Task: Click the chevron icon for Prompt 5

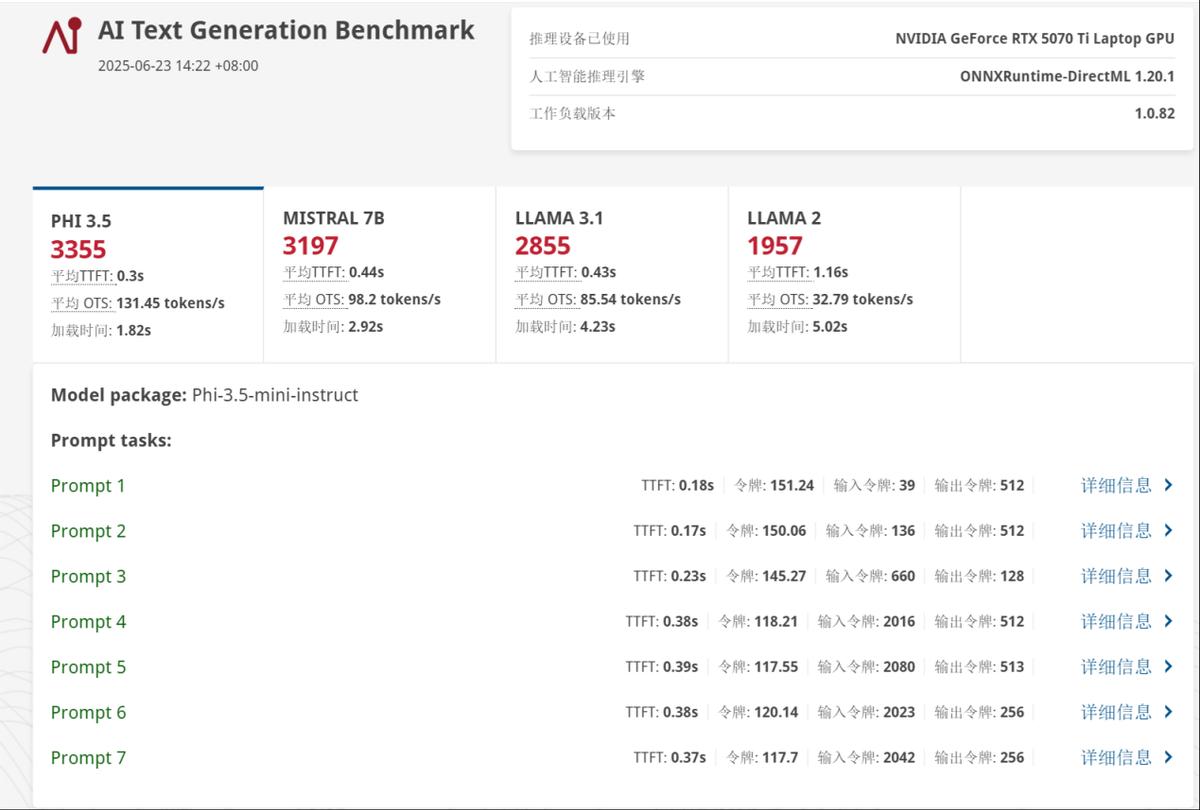Action: [1168, 667]
